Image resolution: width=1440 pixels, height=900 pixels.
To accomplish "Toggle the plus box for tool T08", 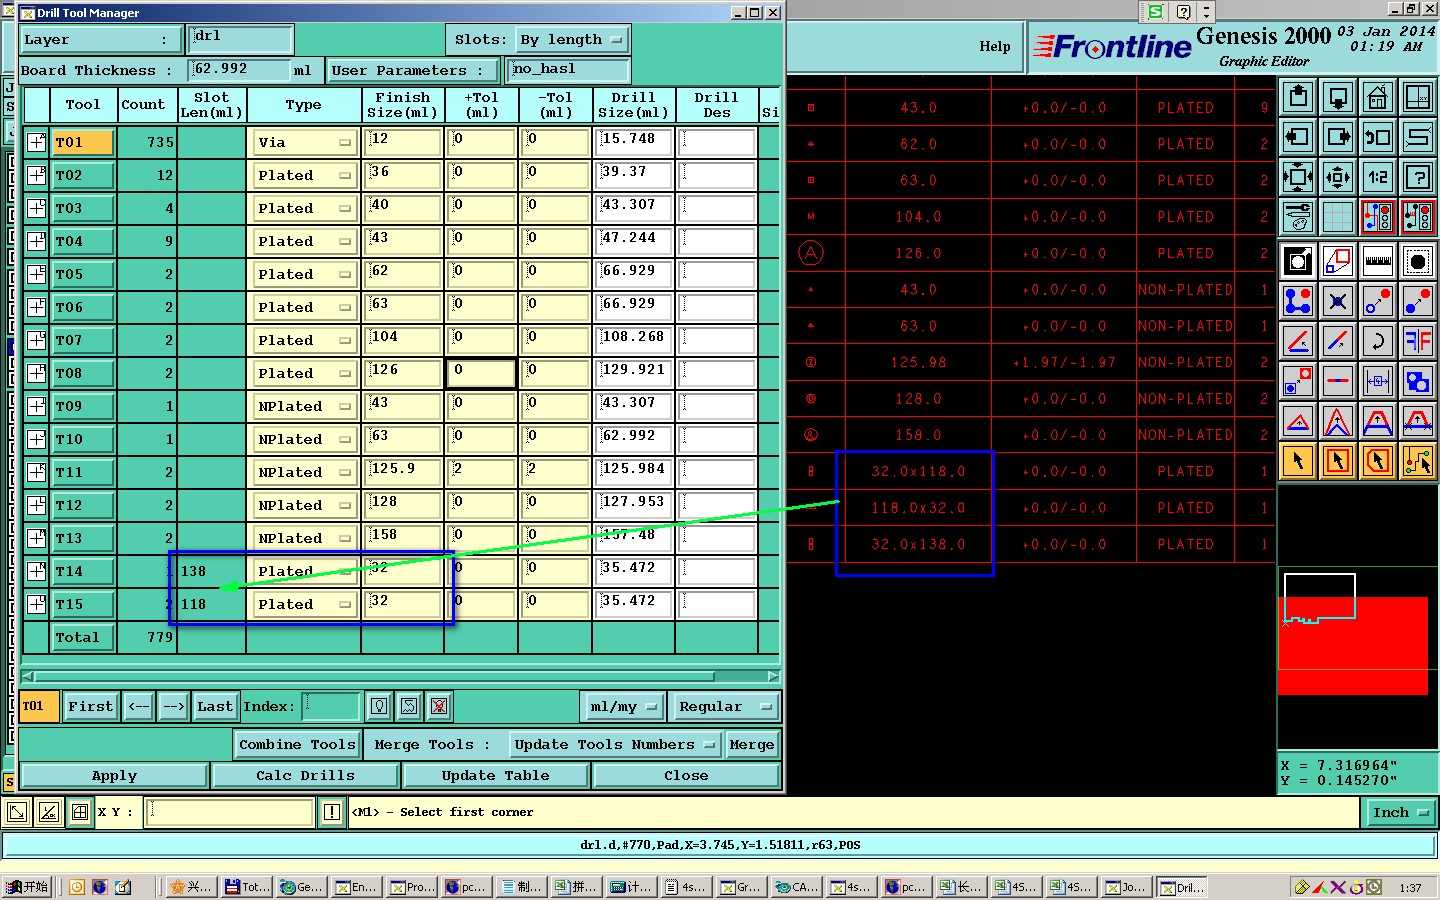I will [x=36, y=373].
